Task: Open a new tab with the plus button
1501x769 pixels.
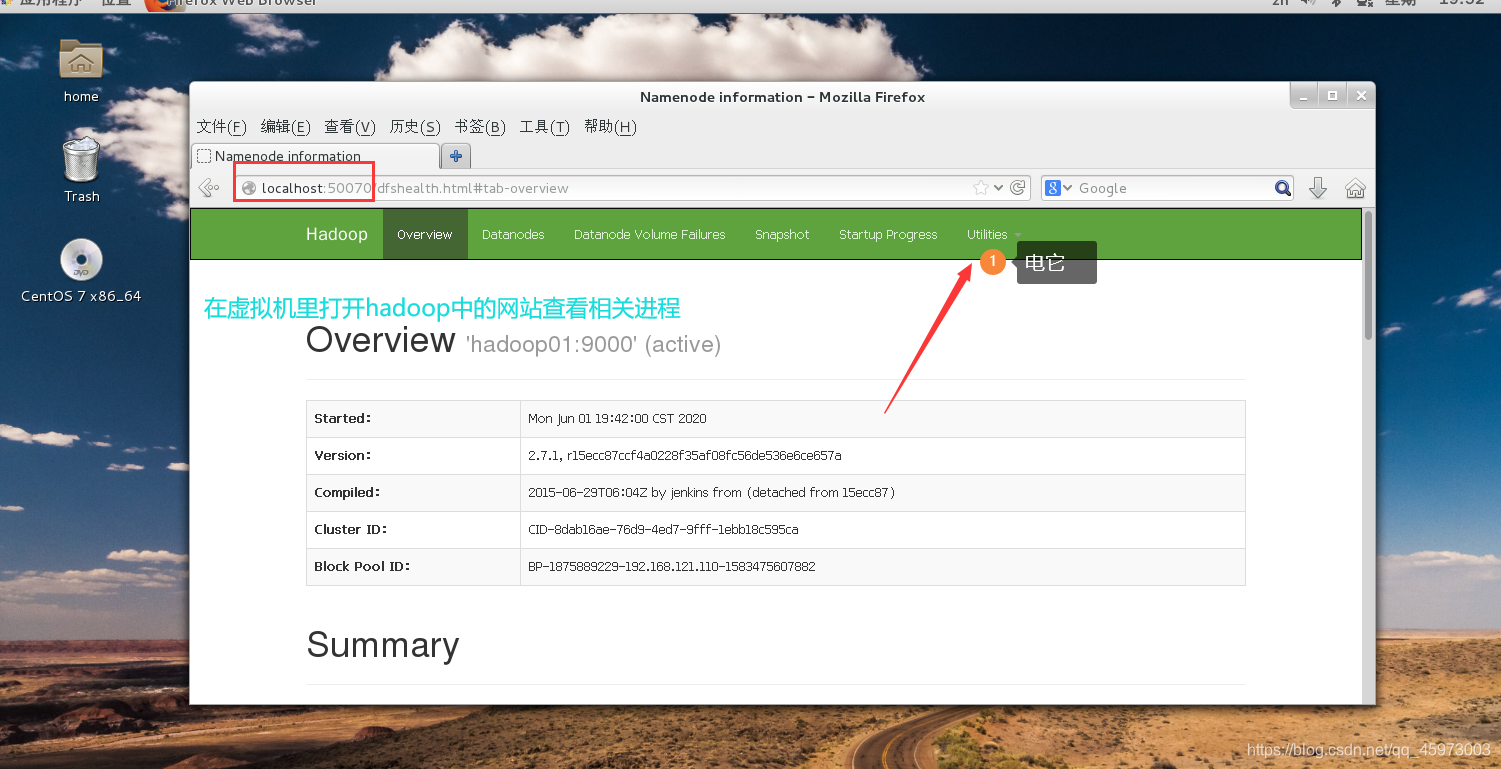Action: (455, 156)
